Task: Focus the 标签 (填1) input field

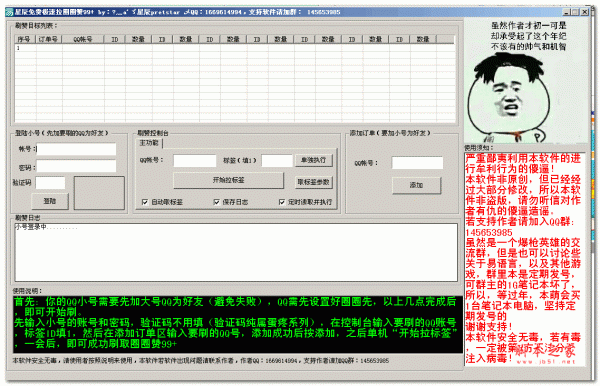Action: coord(277,161)
